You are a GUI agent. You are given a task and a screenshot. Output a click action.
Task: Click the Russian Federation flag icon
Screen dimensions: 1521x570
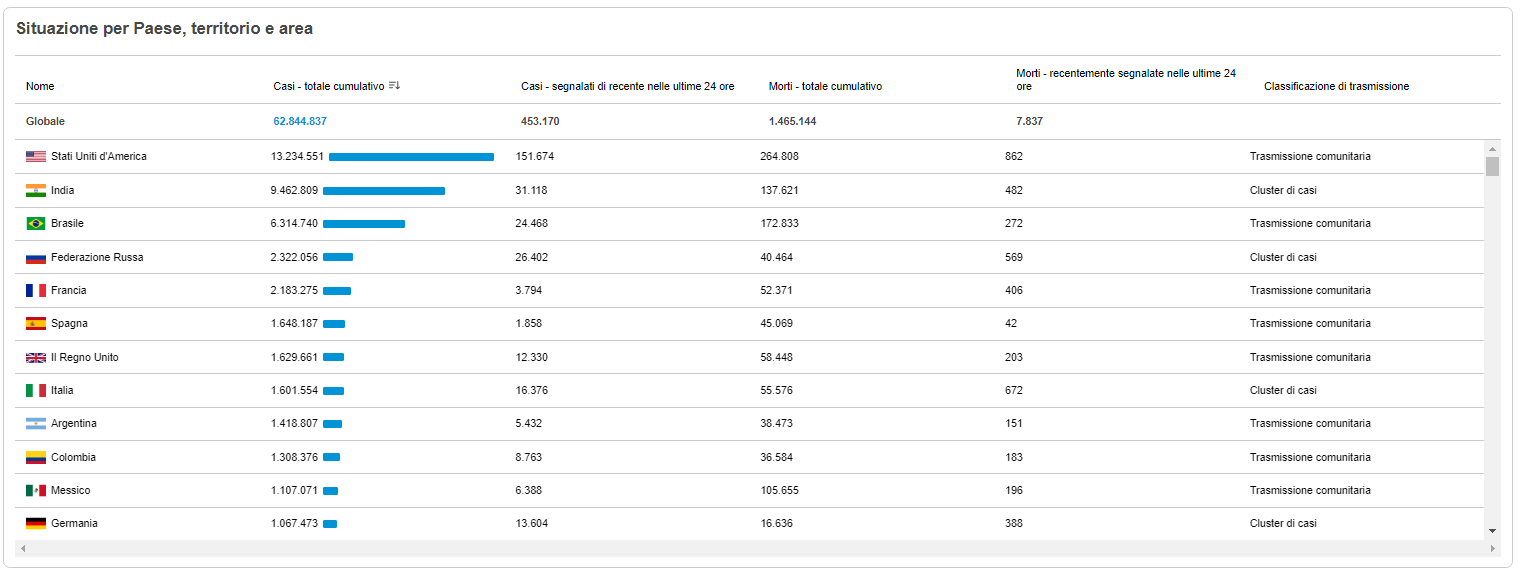[x=36, y=257]
